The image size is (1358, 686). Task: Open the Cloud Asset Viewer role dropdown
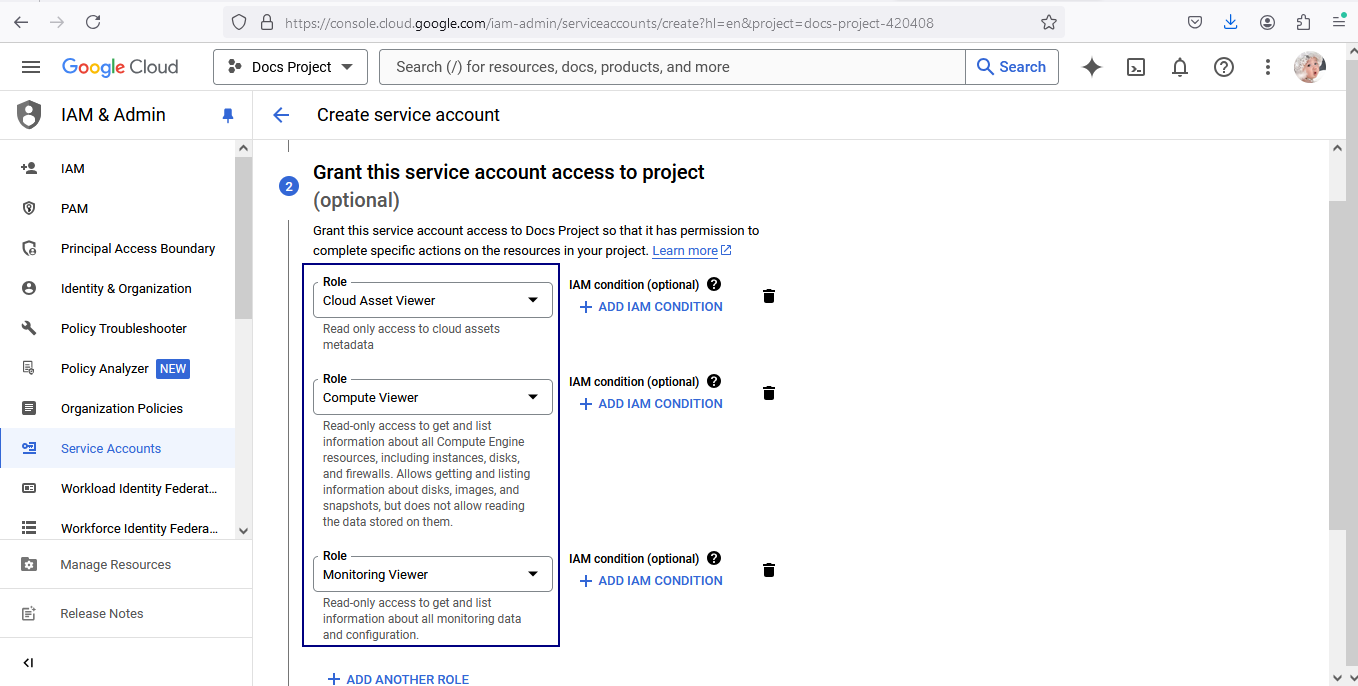tap(433, 300)
